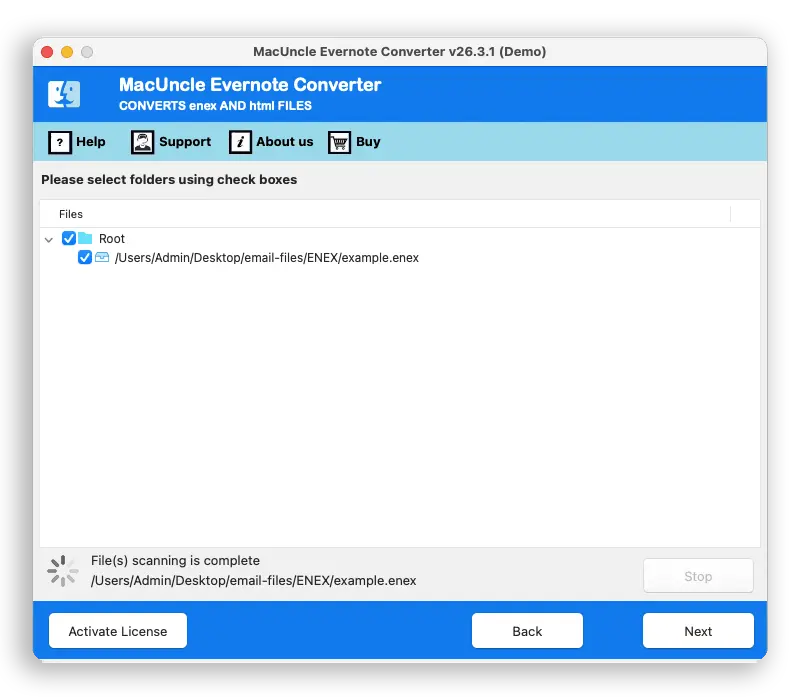The image size is (800, 700).
Task: Click the enex file tray icon
Action: coord(102,257)
